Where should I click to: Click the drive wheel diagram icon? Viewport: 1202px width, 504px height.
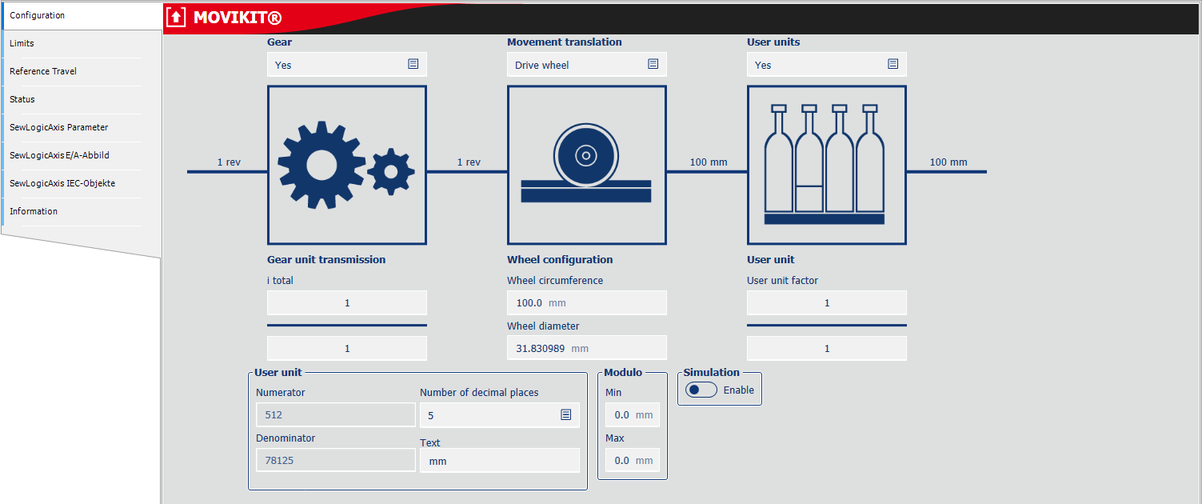586,165
